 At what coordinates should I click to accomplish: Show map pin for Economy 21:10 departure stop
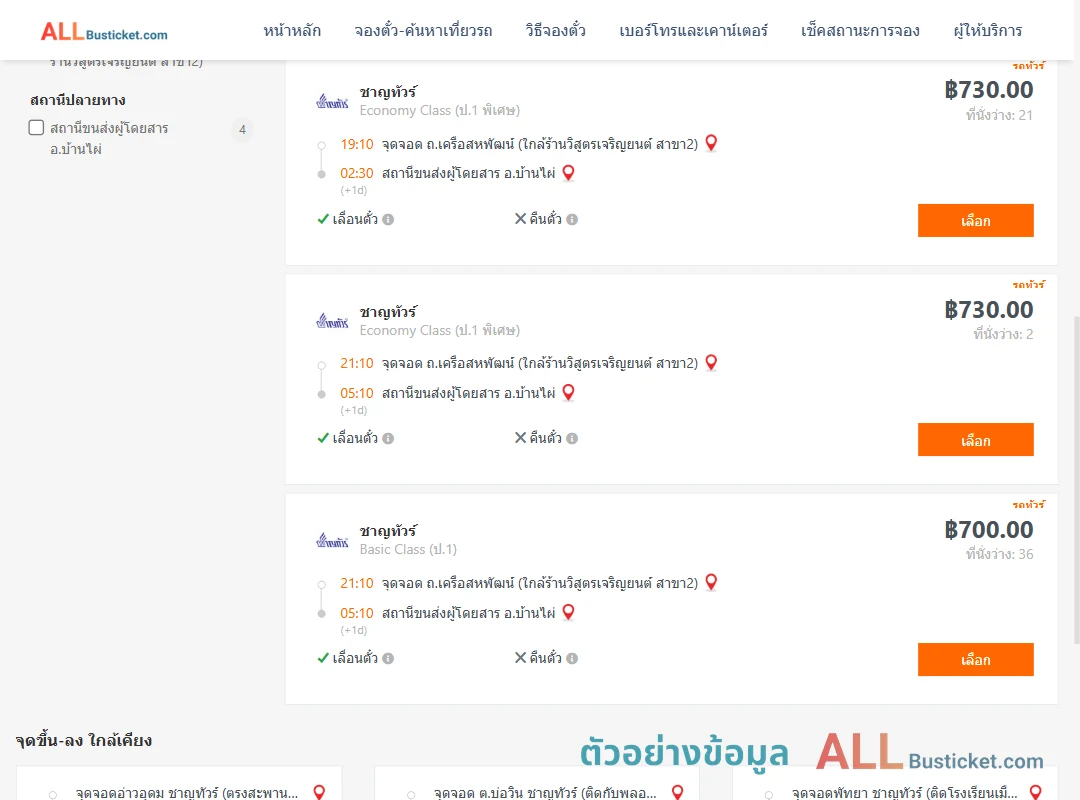712,362
